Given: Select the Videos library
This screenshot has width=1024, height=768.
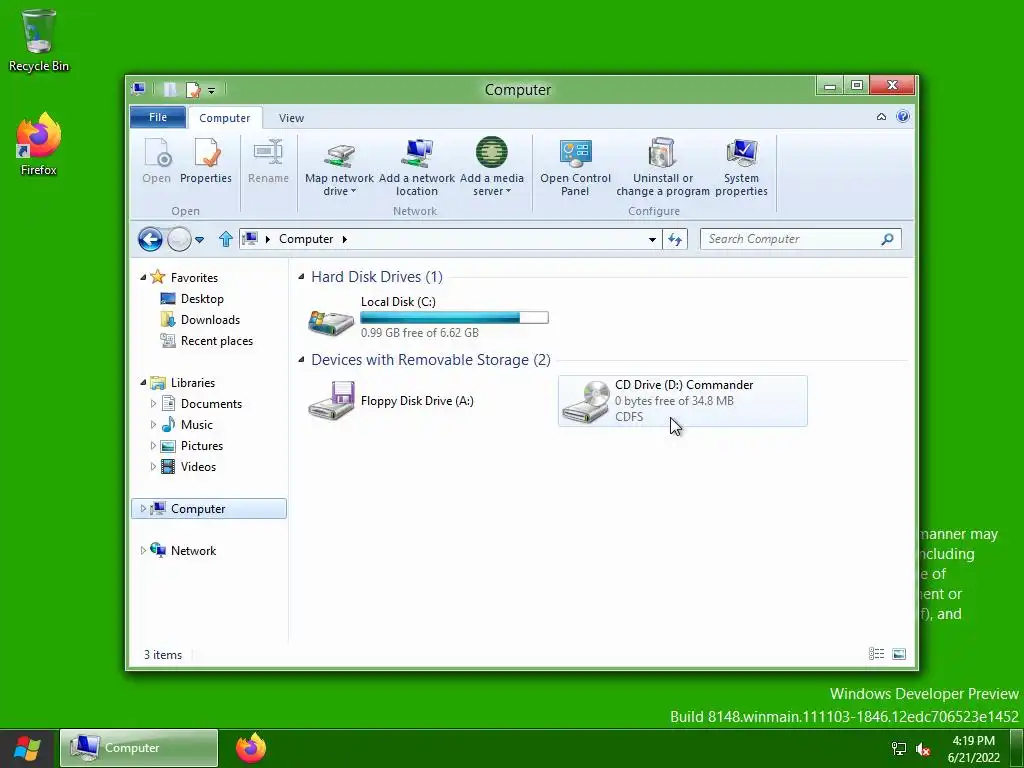Looking at the screenshot, I should pos(198,466).
